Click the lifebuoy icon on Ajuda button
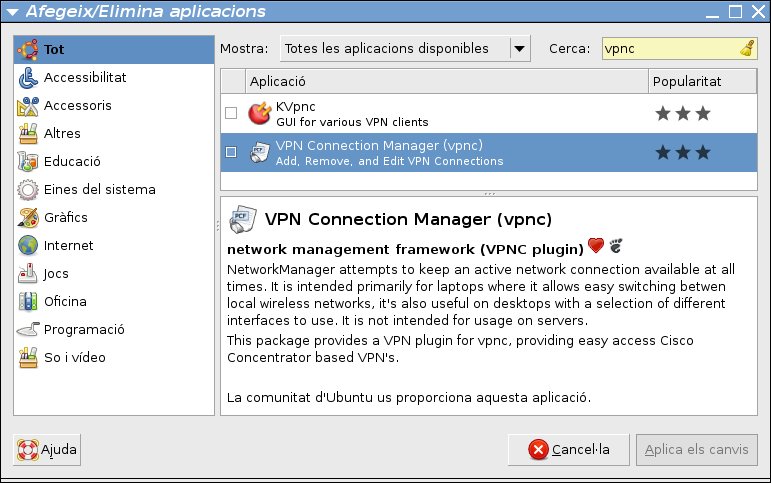 tap(28, 450)
